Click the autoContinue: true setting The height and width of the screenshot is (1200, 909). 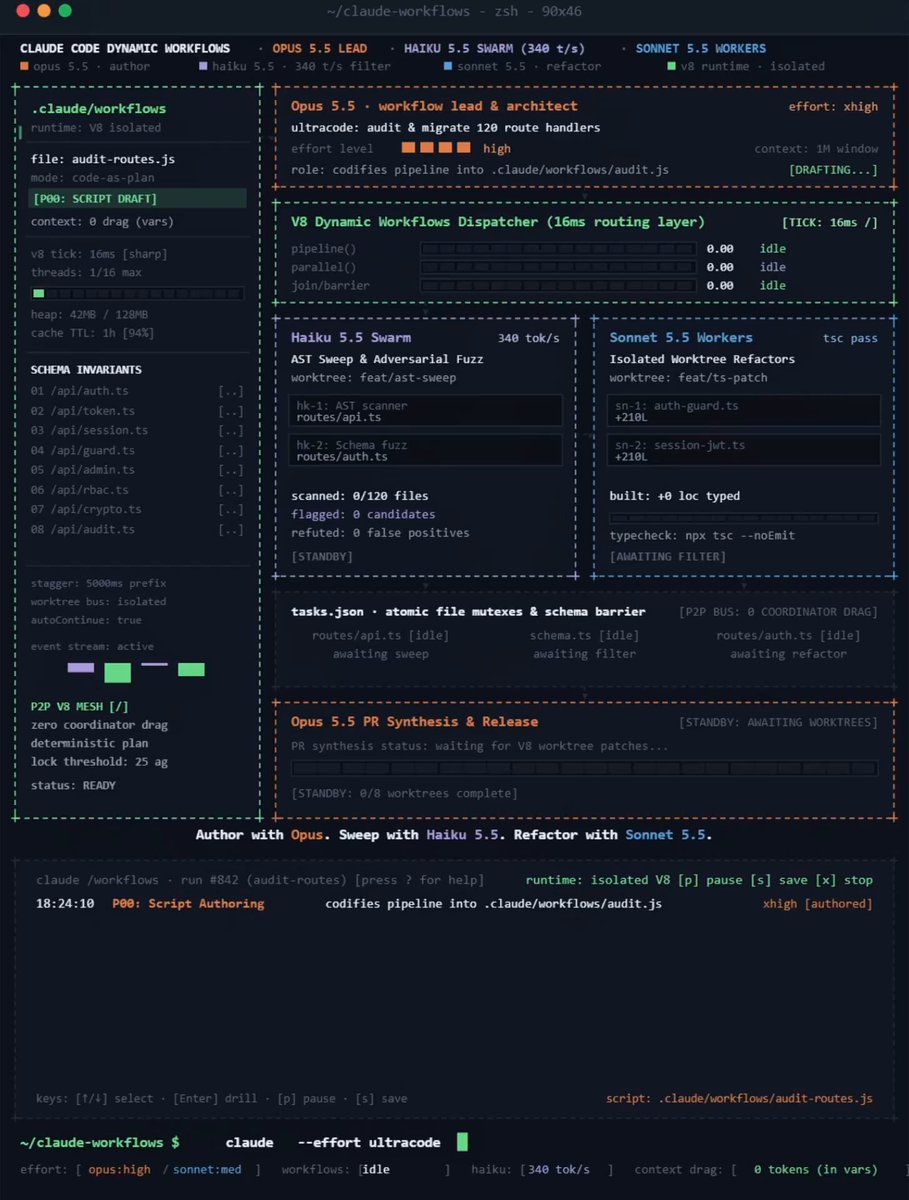pyautogui.click(x=85, y=621)
